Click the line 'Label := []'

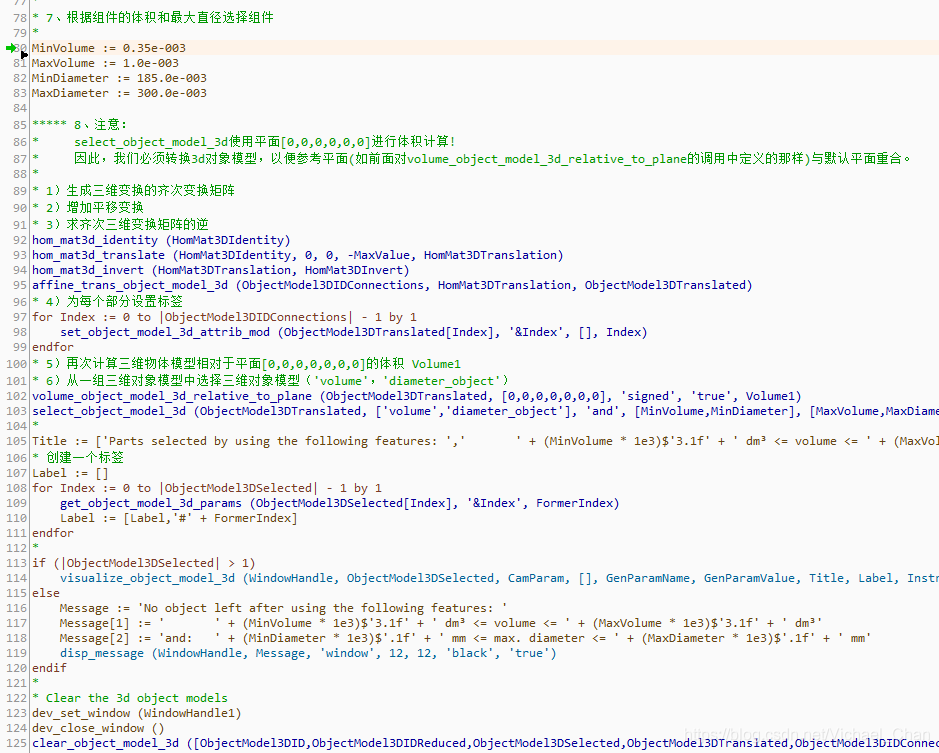(70, 473)
